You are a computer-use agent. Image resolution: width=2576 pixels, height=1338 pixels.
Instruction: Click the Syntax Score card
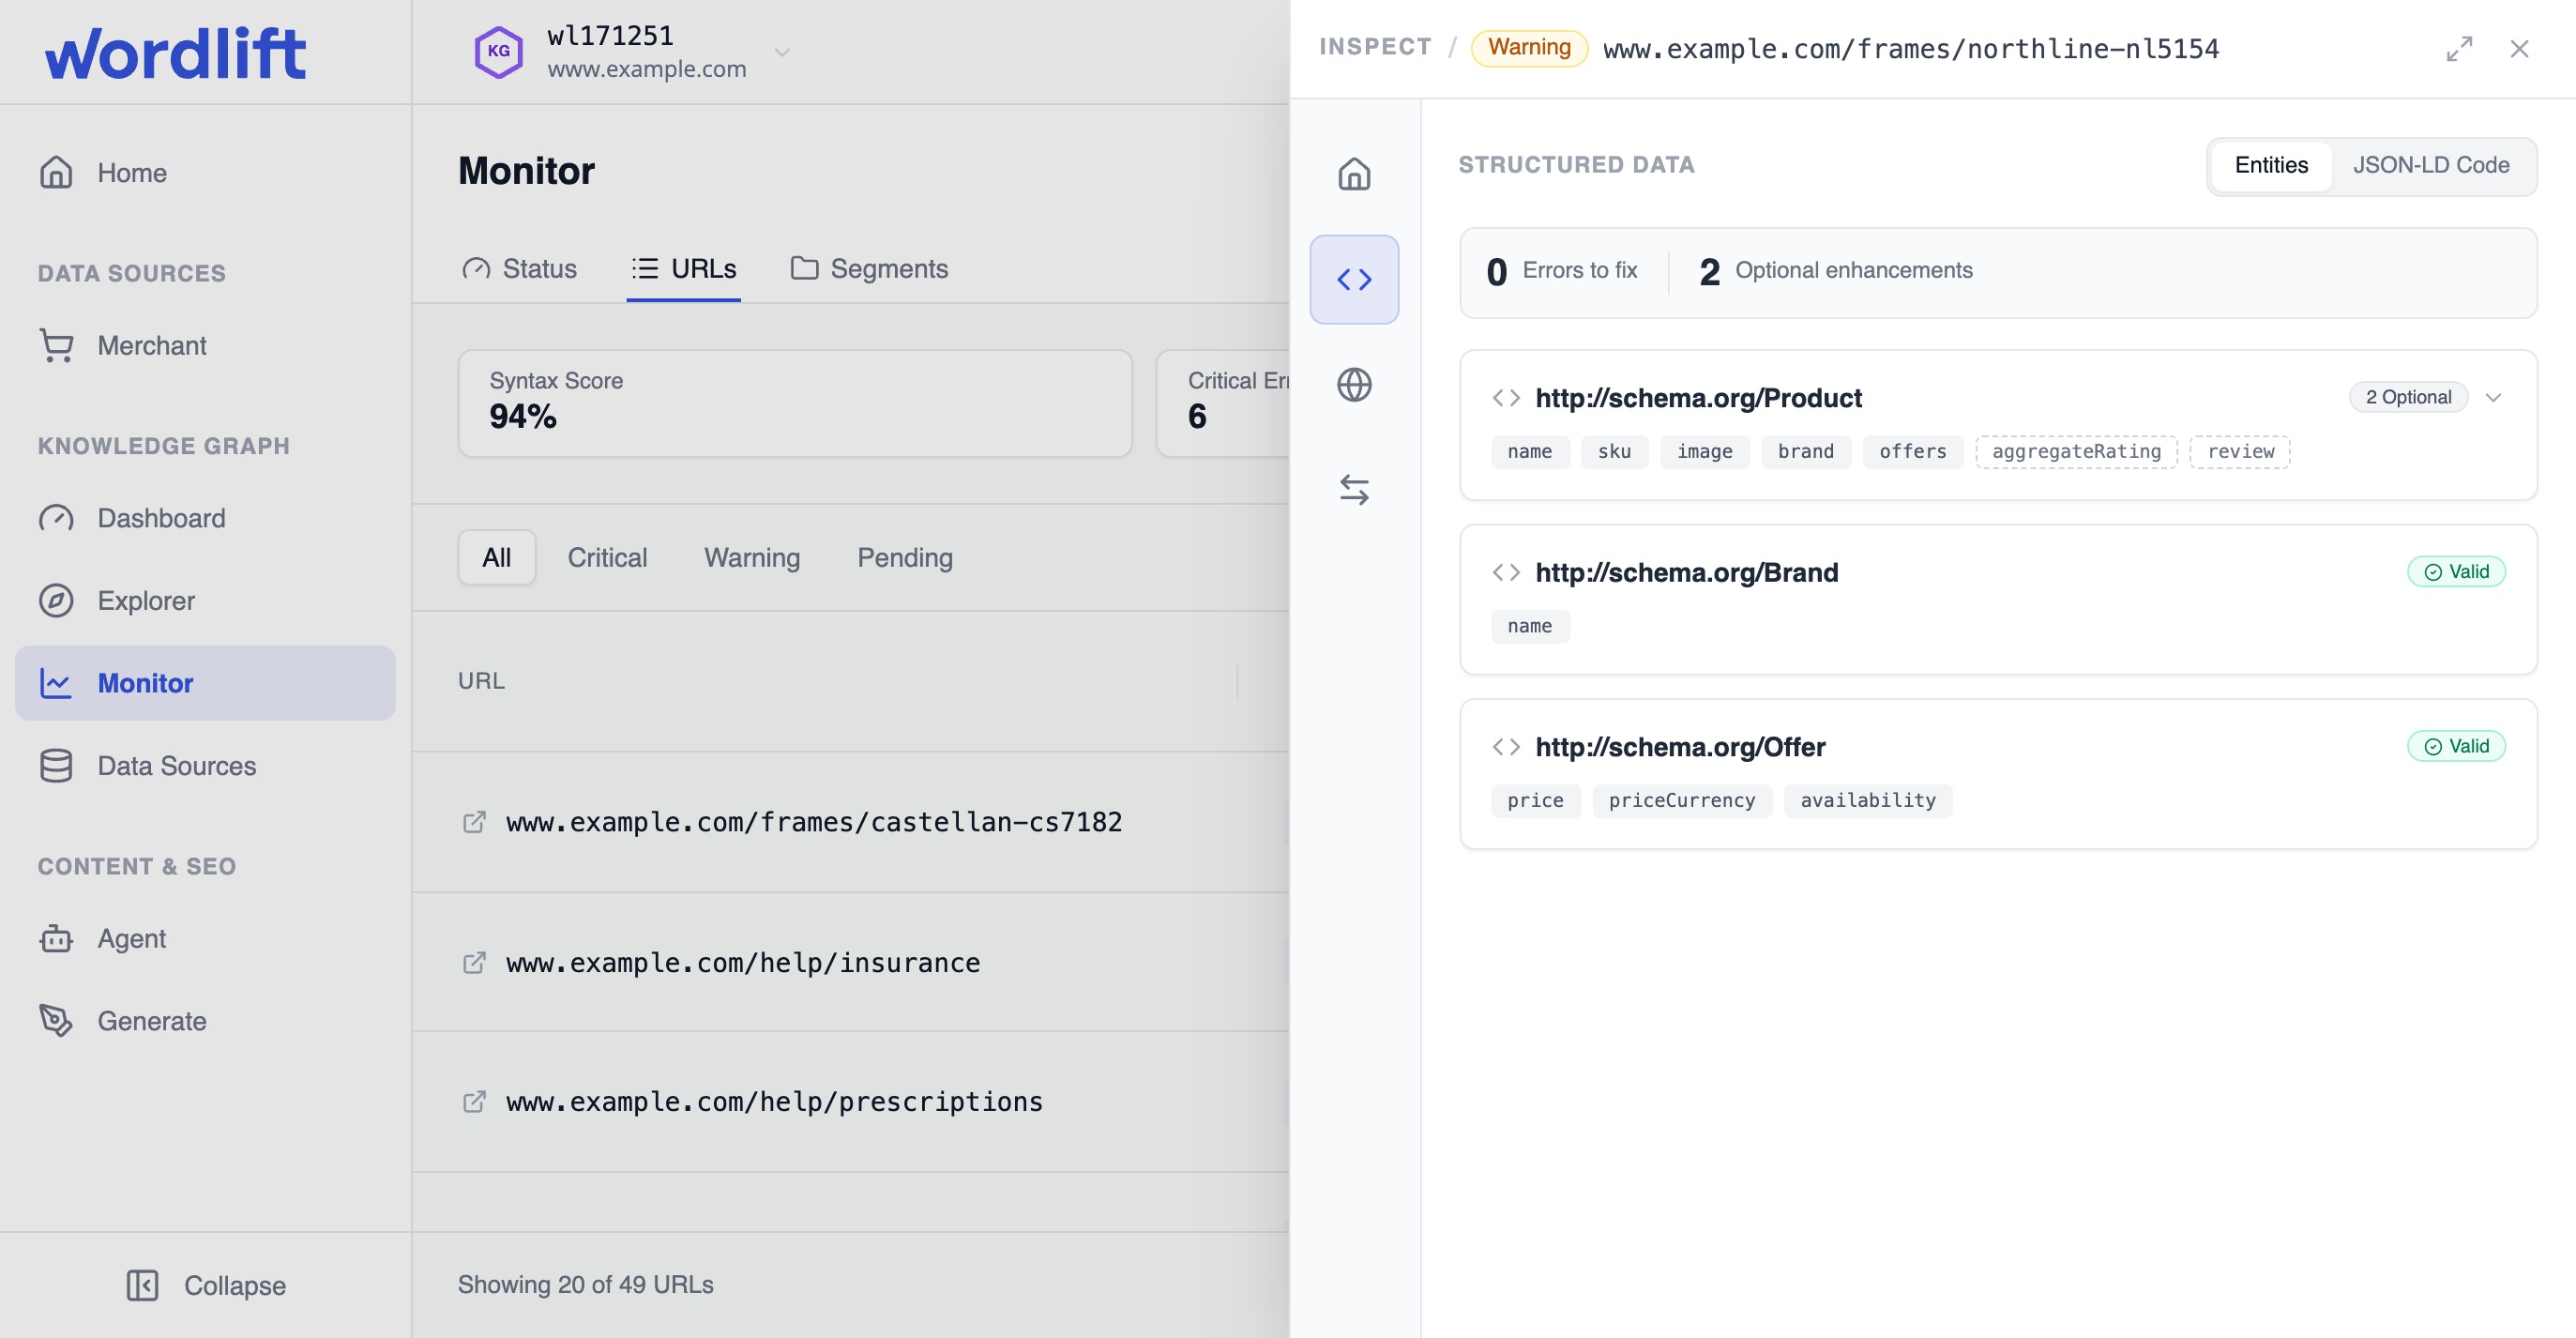tap(795, 404)
